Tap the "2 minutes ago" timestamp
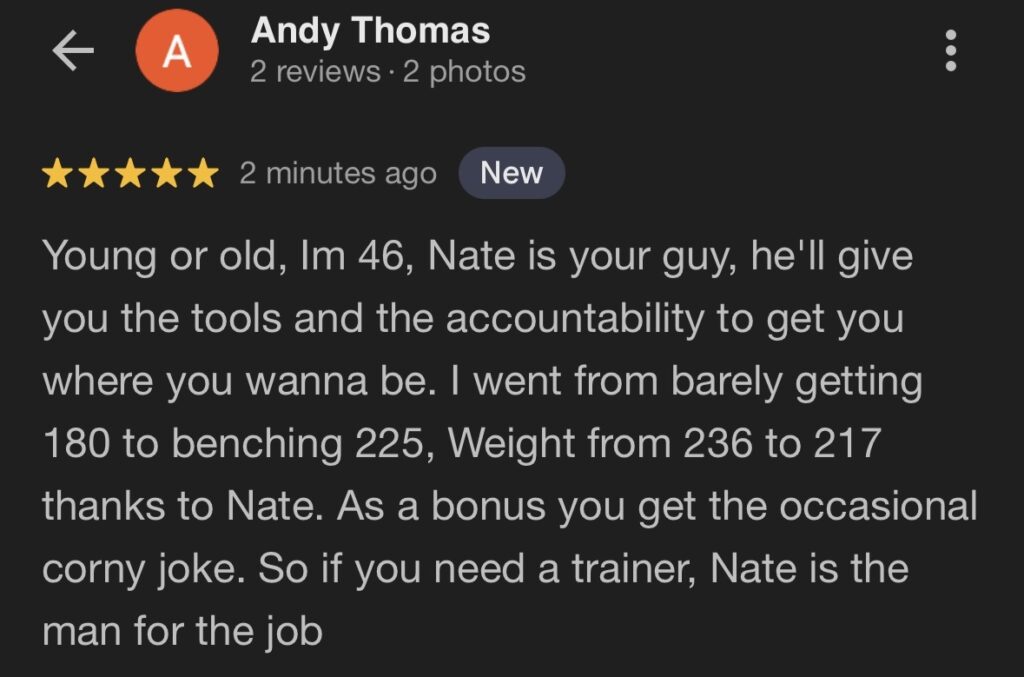Viewport: 1024px width, 677px height. (x=338, y=174)
